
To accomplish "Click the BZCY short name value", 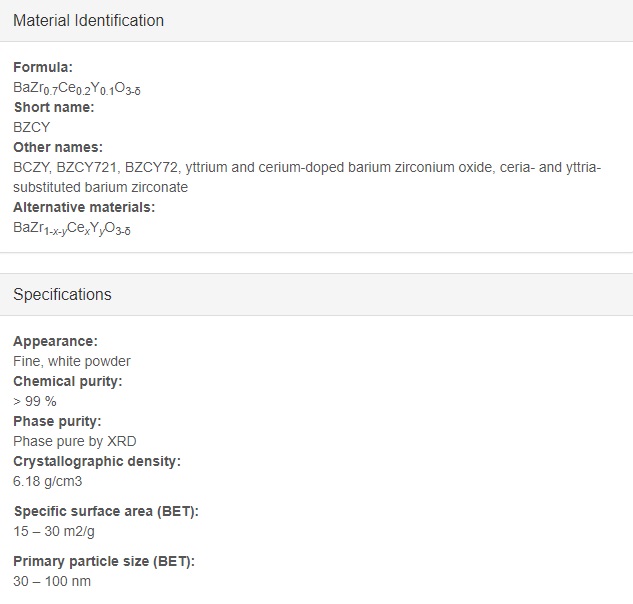I will (x=31, y=127).
